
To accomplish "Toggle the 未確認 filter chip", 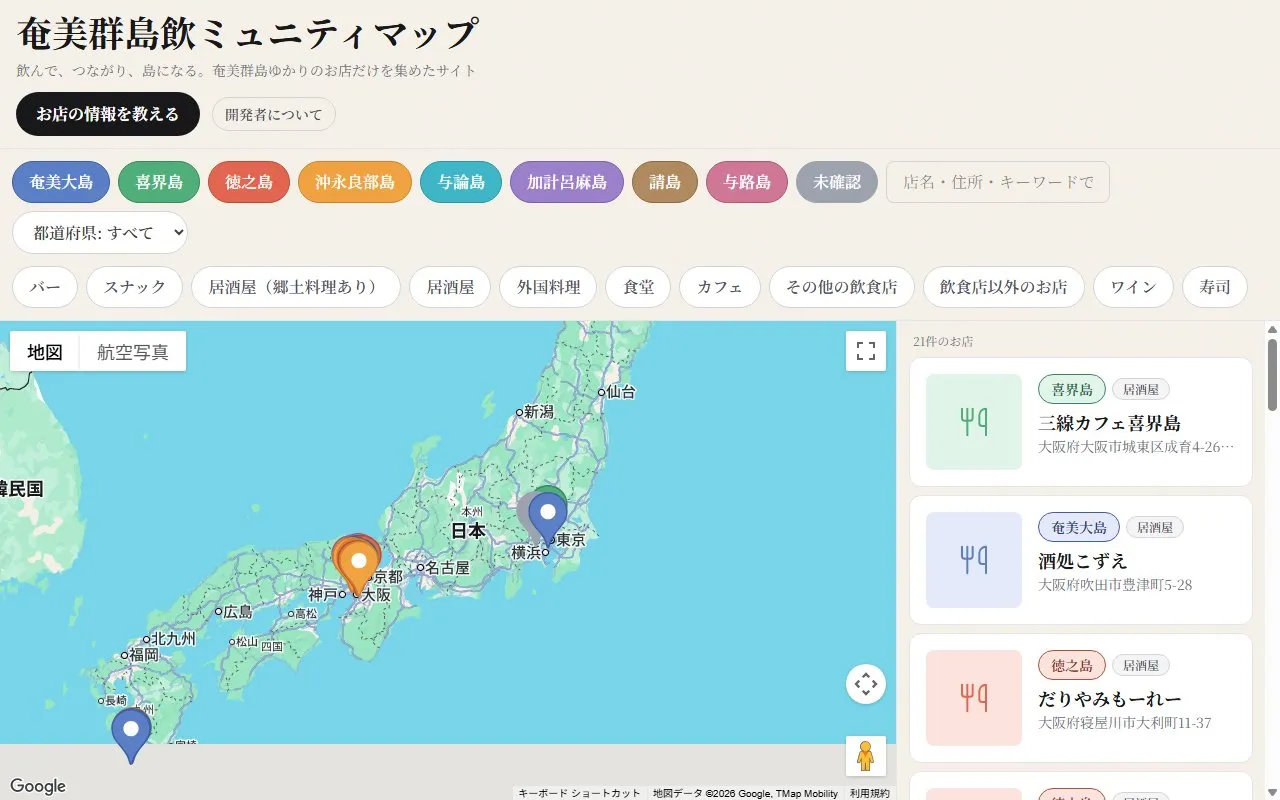I will pos(837,182).
